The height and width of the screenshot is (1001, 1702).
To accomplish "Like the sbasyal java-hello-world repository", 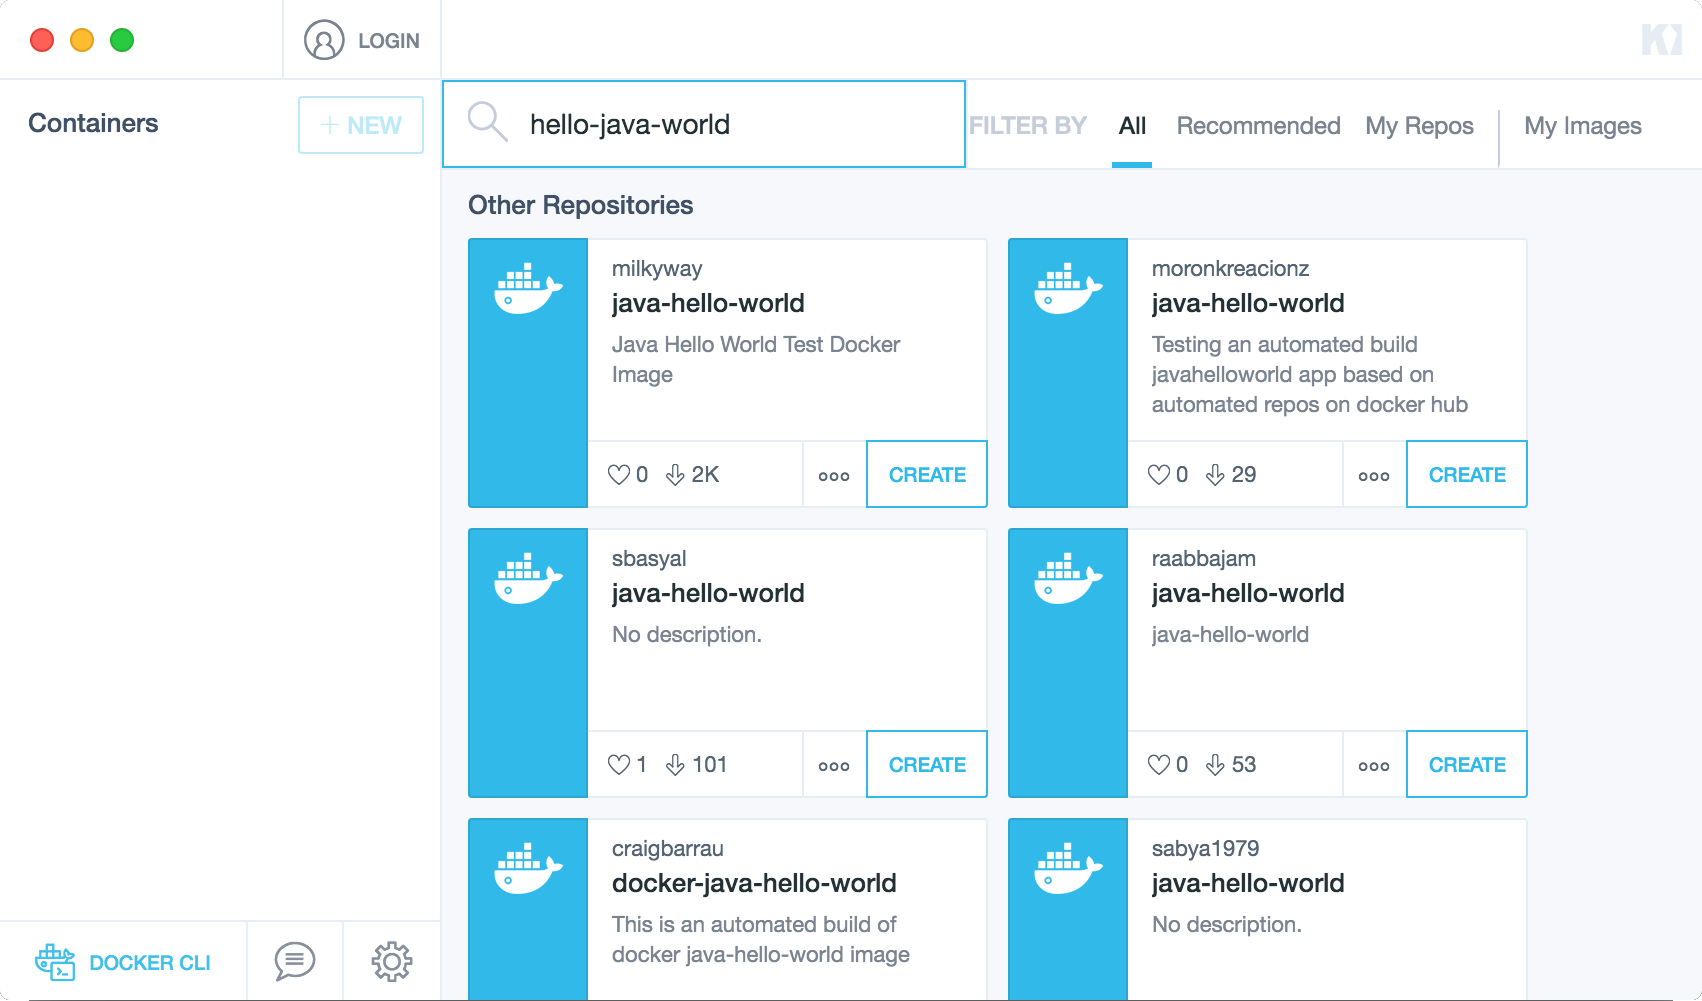I will [x=619, y=765].
